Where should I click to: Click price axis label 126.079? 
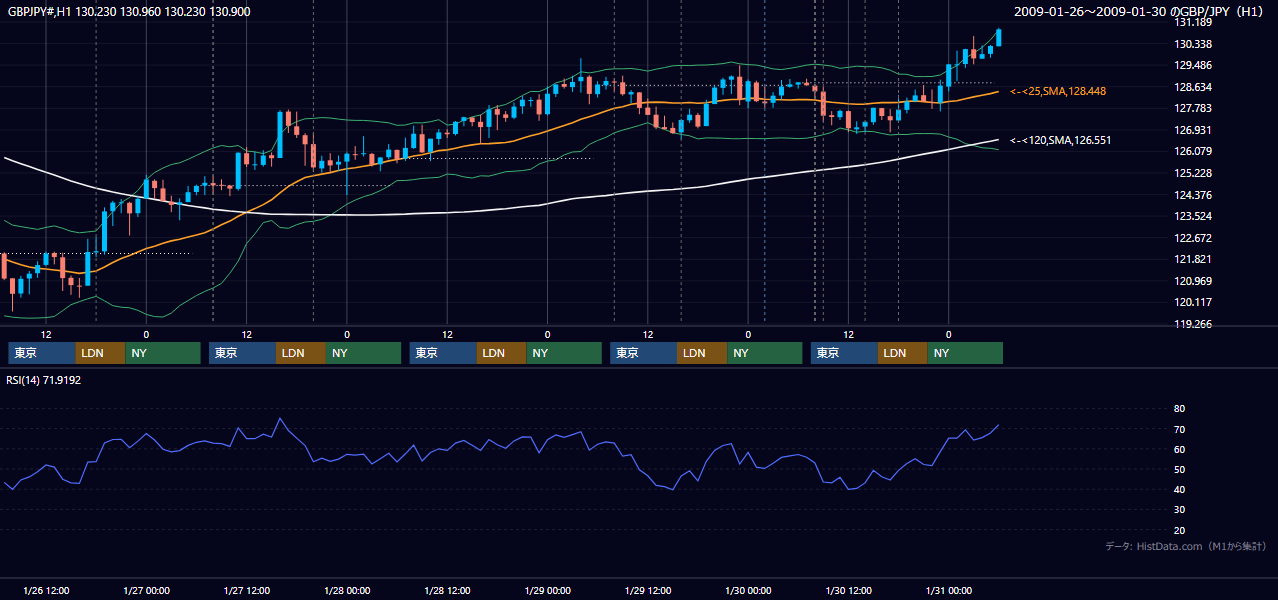pos(1193,151)
